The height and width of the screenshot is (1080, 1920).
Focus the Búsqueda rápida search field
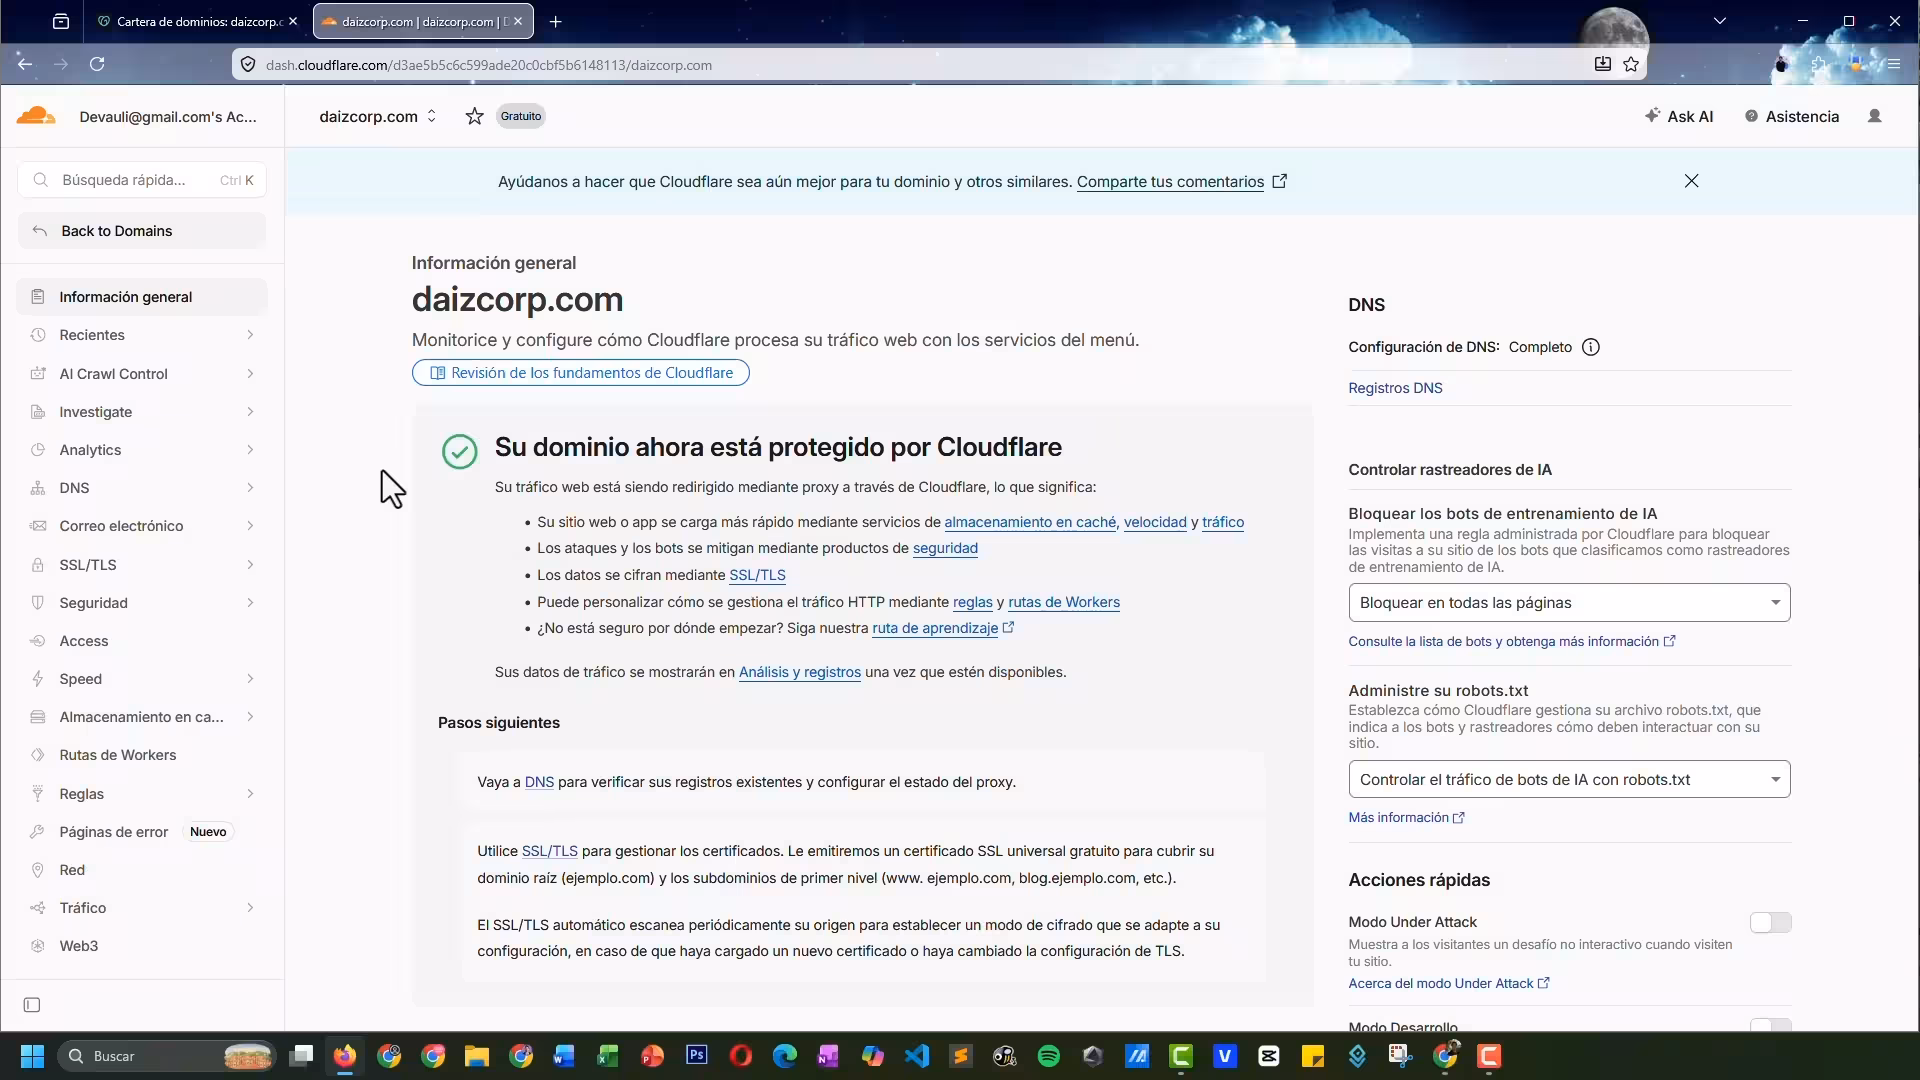point(142,180)
